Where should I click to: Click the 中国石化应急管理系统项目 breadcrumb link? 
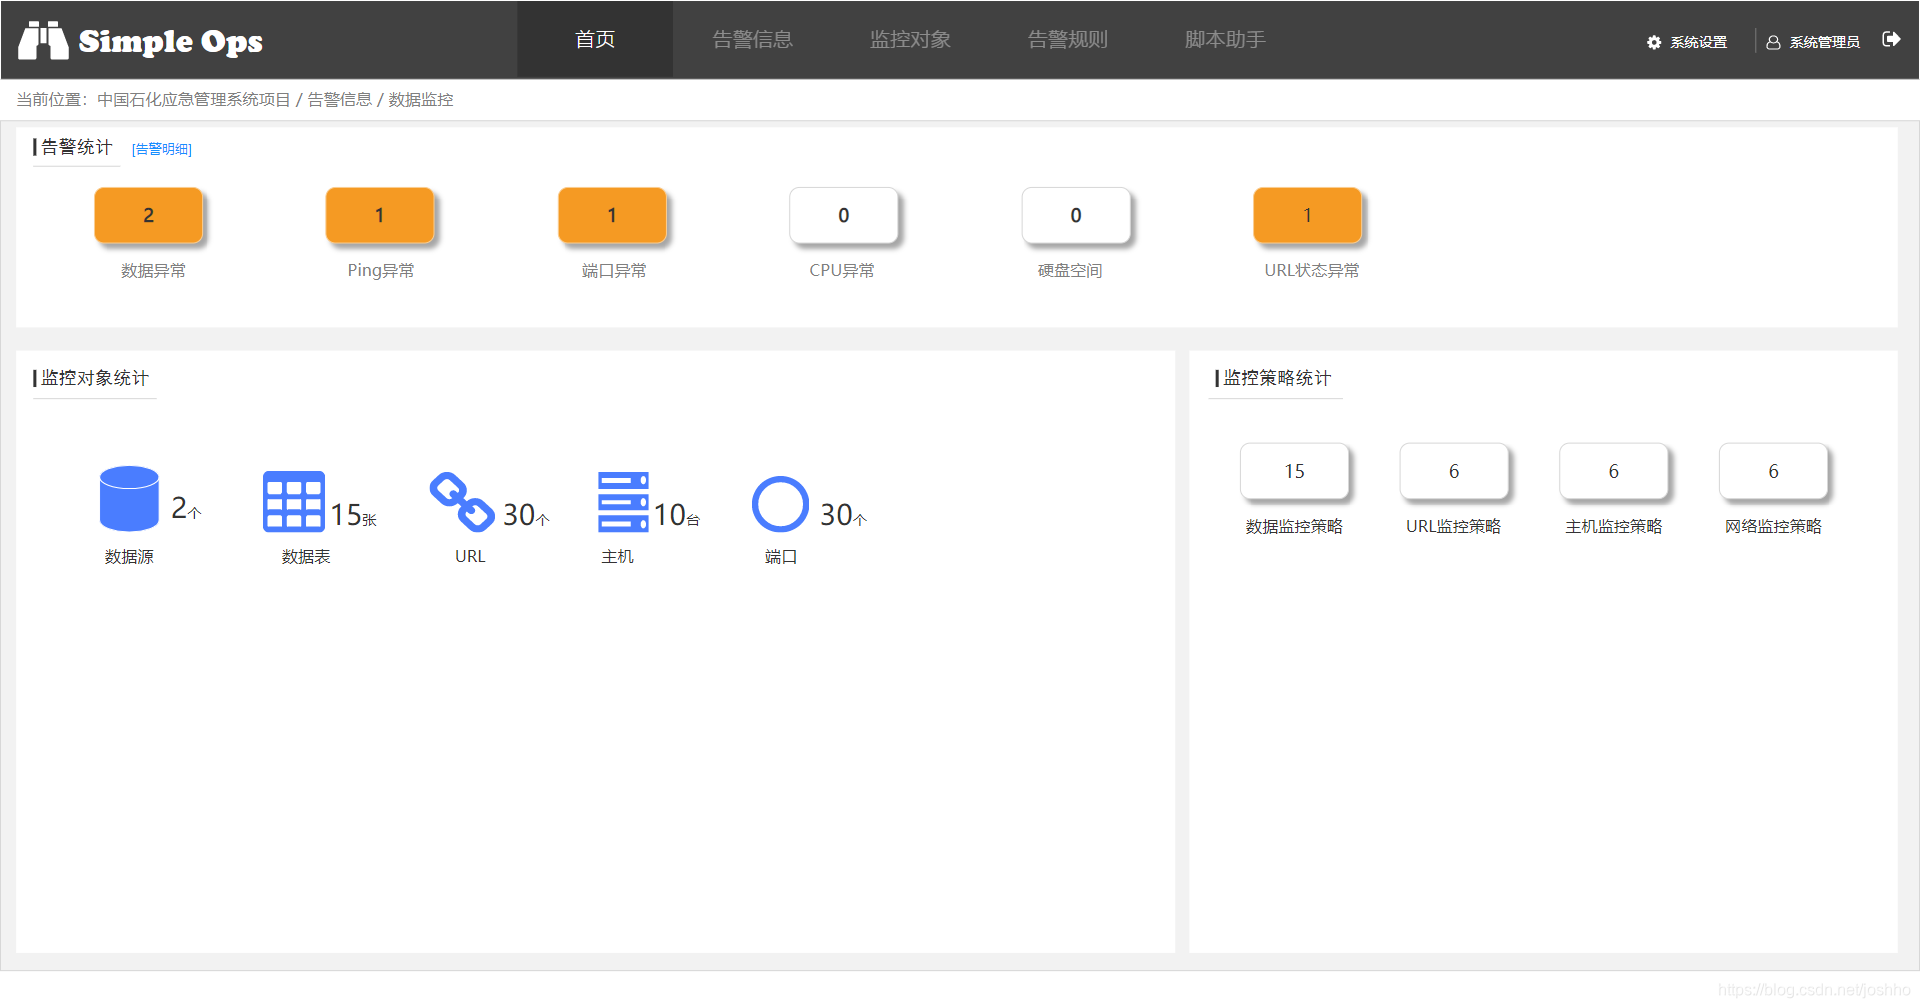[x=194, y=99]
